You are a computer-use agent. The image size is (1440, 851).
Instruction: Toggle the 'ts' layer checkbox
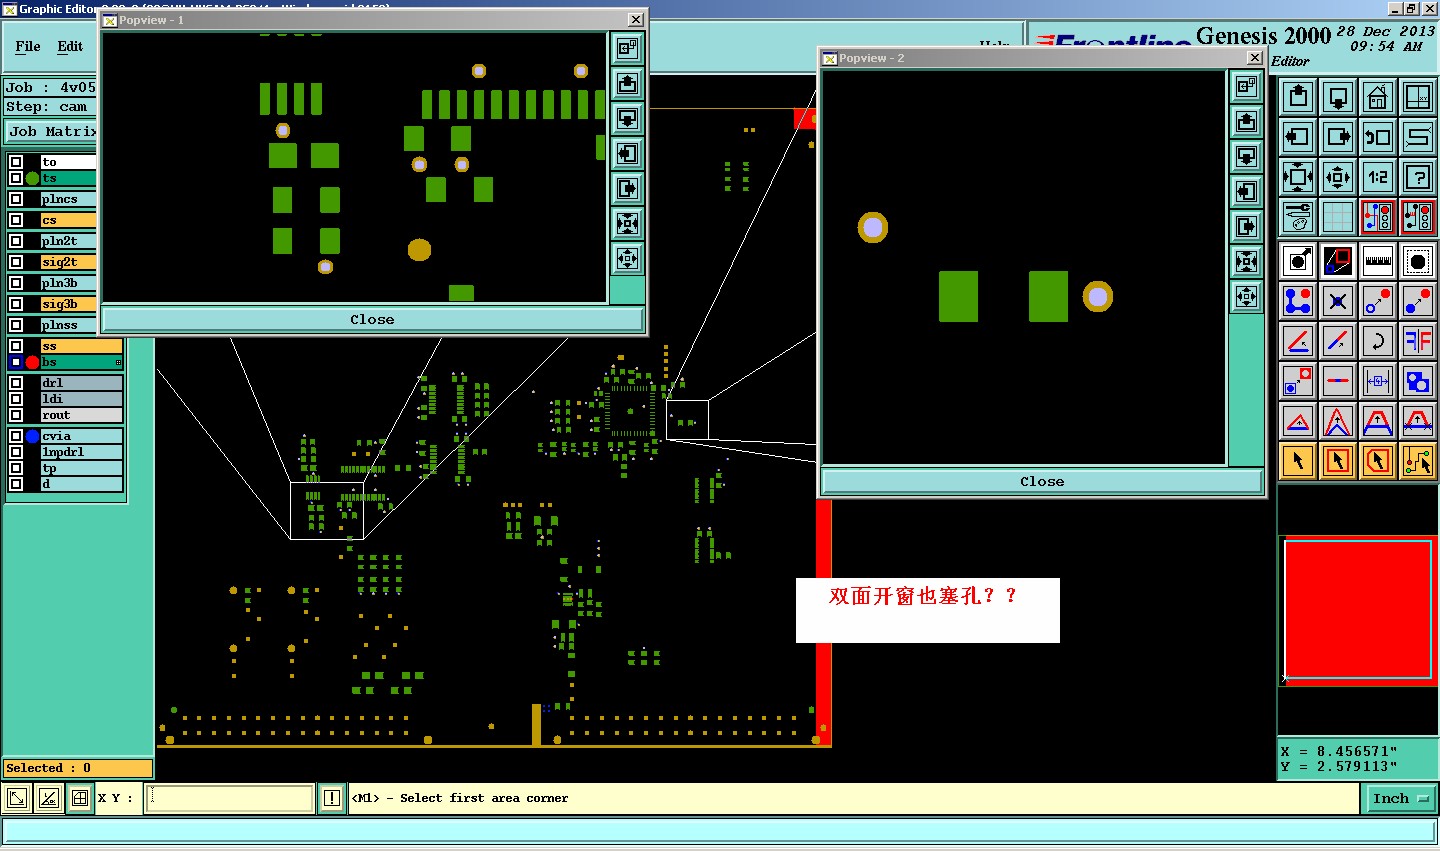(x=16, y=178)
